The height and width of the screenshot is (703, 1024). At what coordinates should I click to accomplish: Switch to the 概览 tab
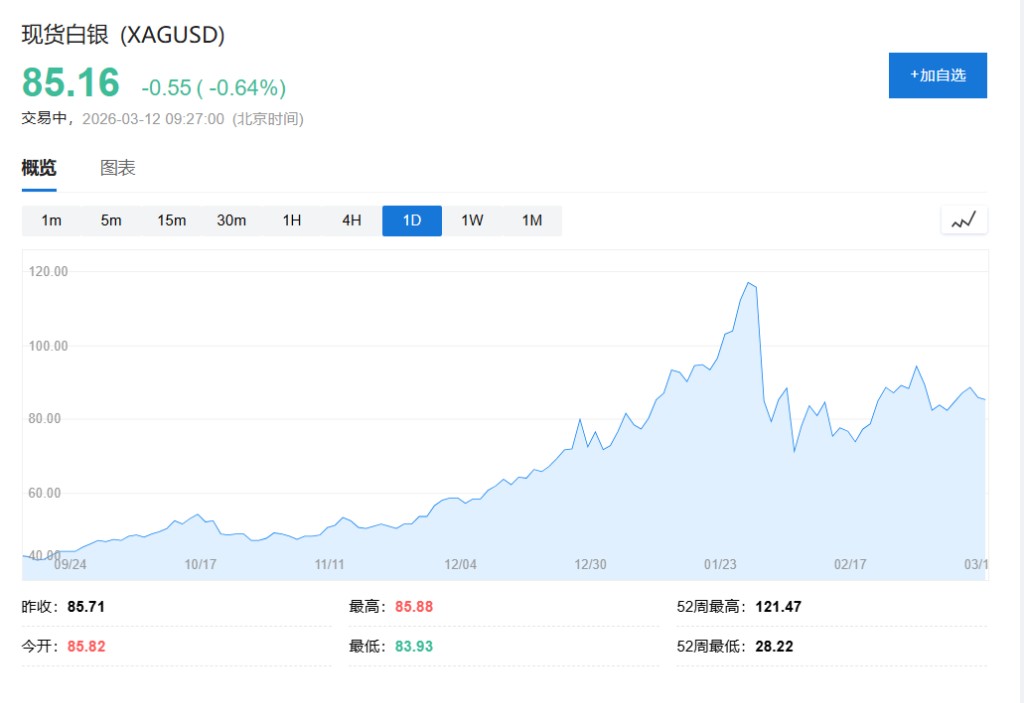pos(39,168)
